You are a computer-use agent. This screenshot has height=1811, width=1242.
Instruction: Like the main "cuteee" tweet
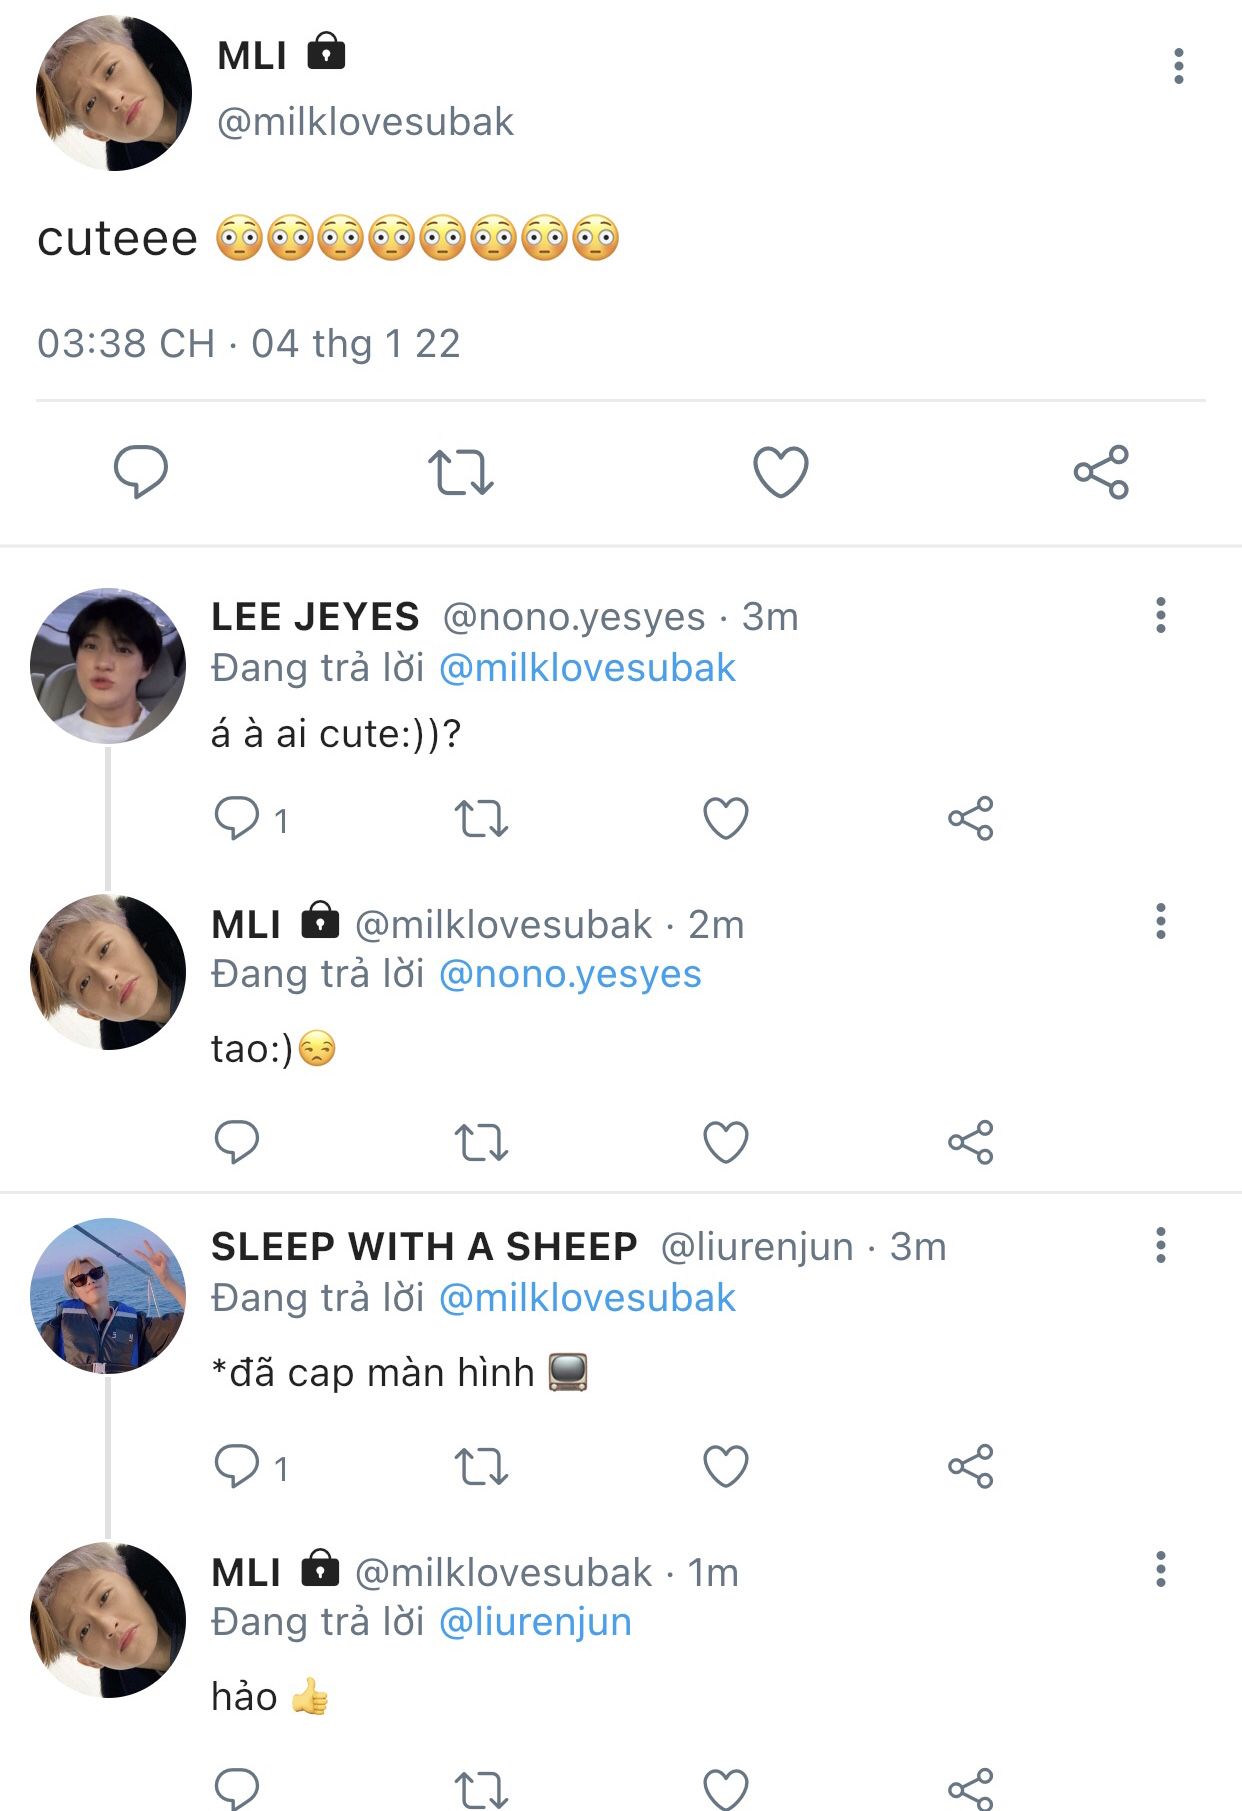(780, 472)
